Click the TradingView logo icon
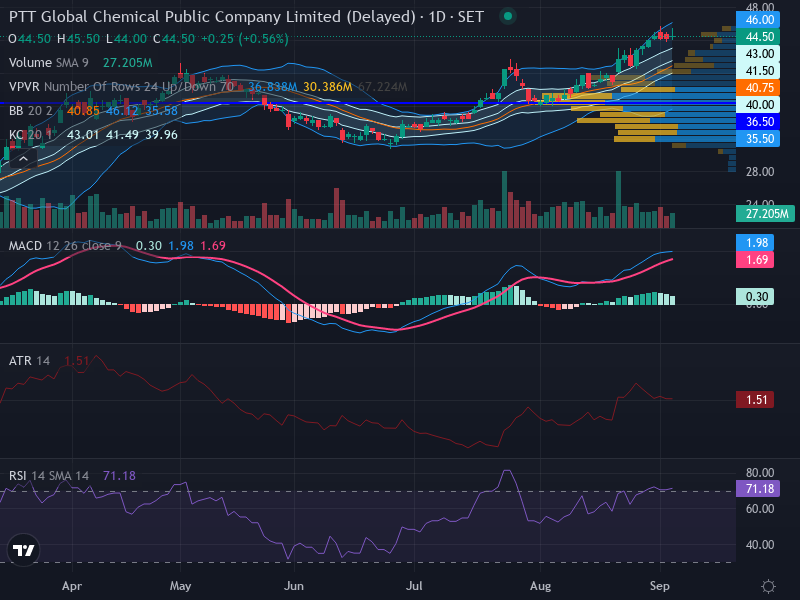 23,550
